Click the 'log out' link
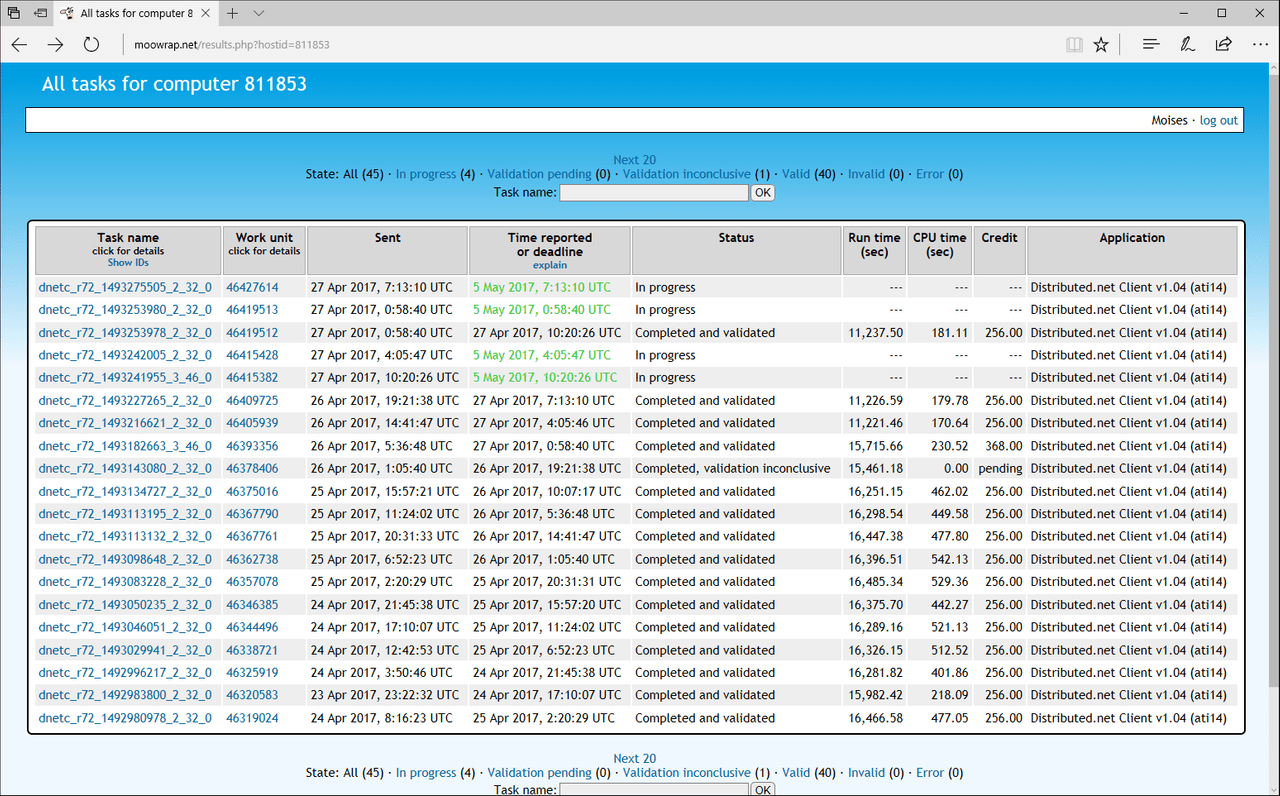The height and width of the screenshot is (796, 1280). 1218,120
